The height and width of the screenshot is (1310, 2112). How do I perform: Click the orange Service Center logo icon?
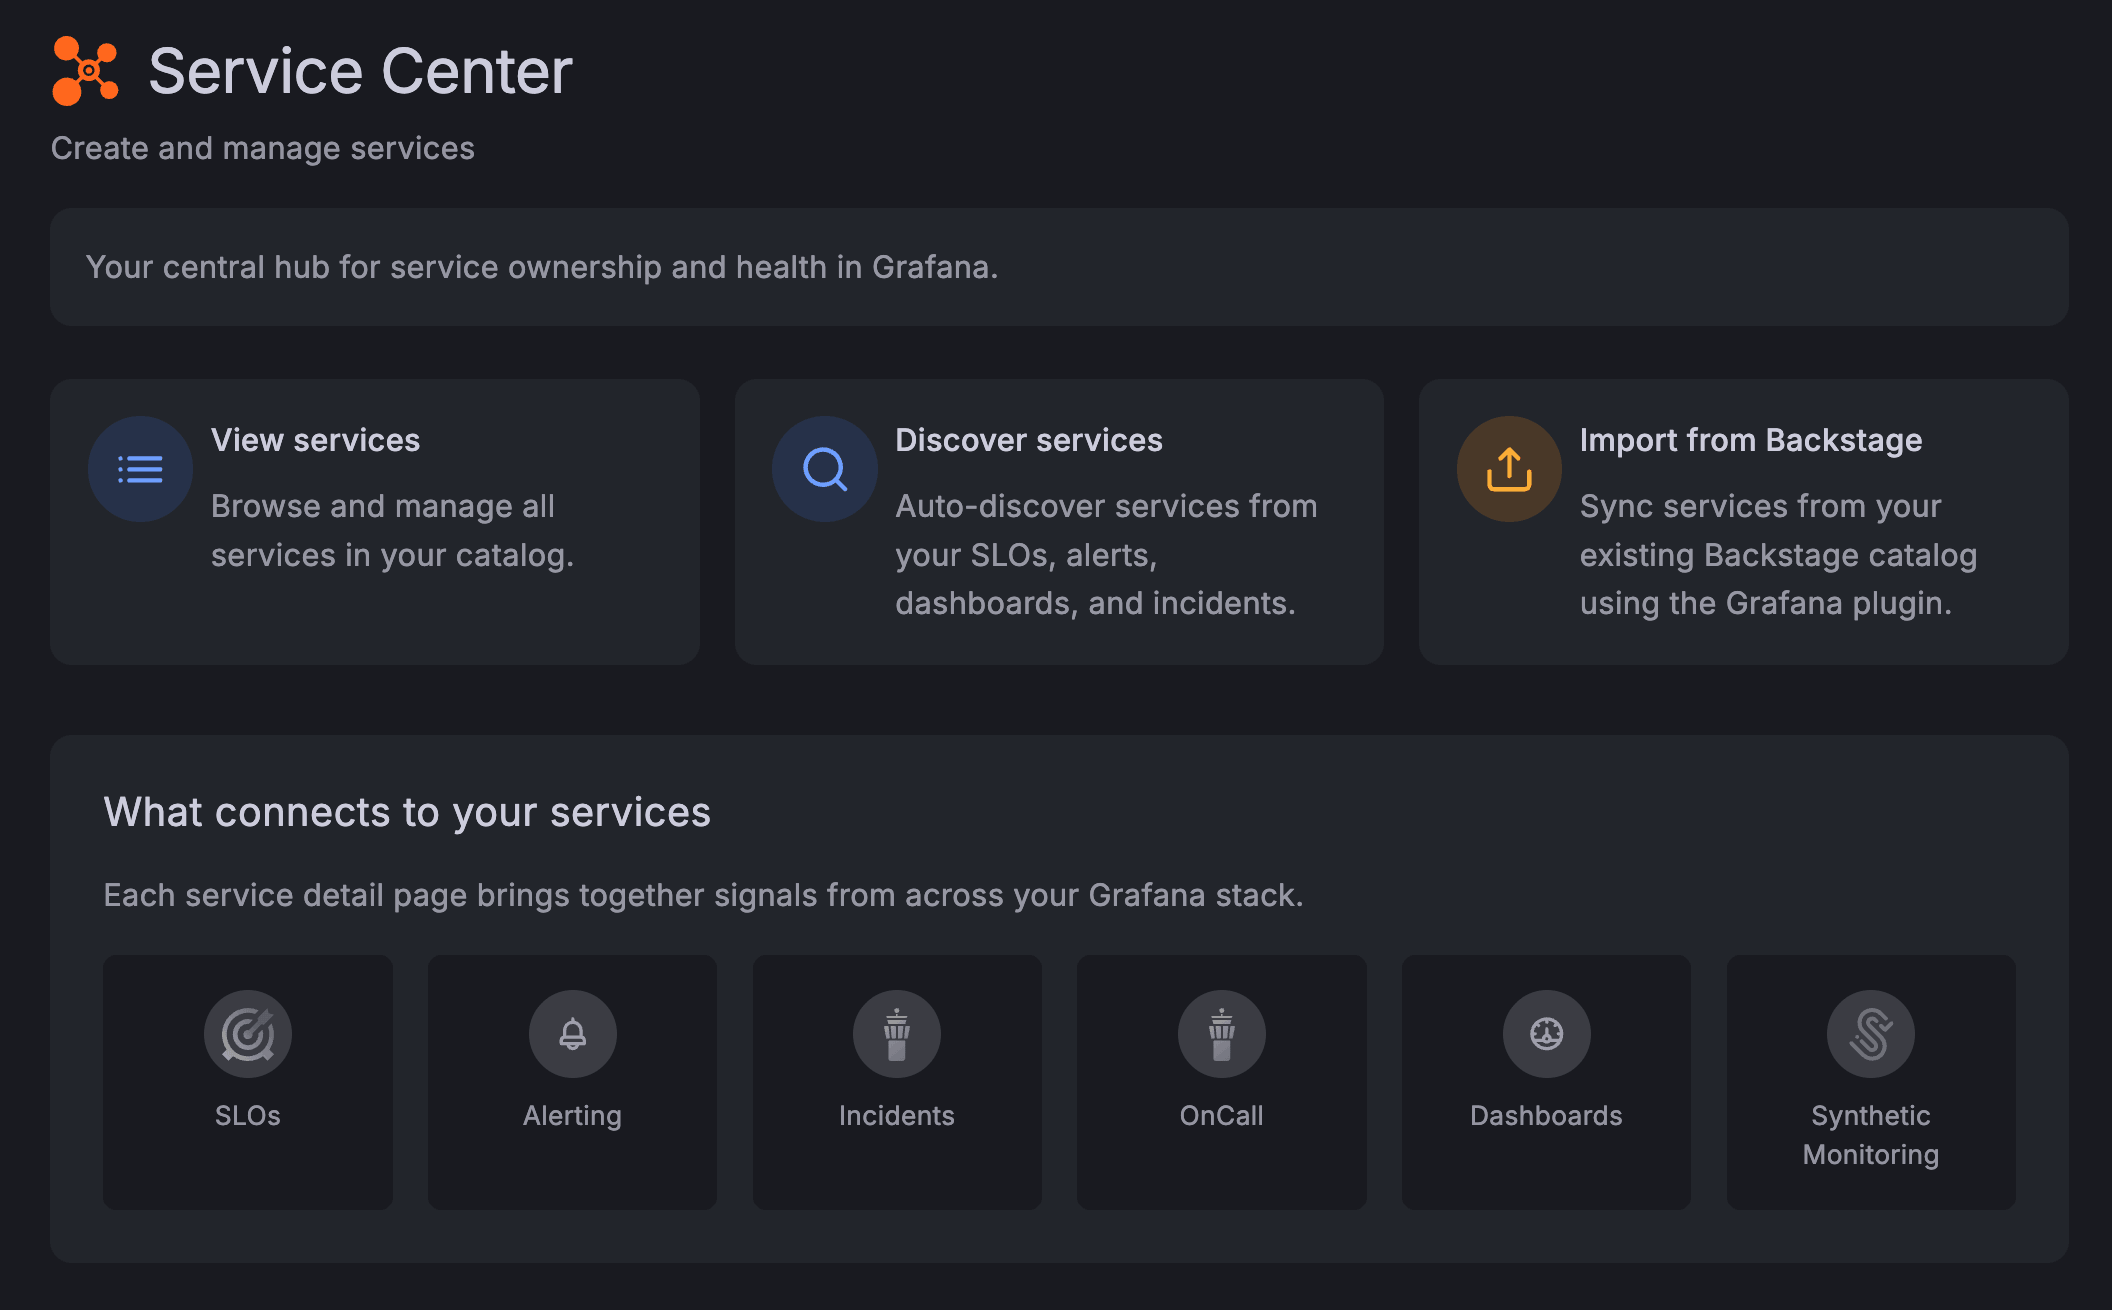point(85,71)
